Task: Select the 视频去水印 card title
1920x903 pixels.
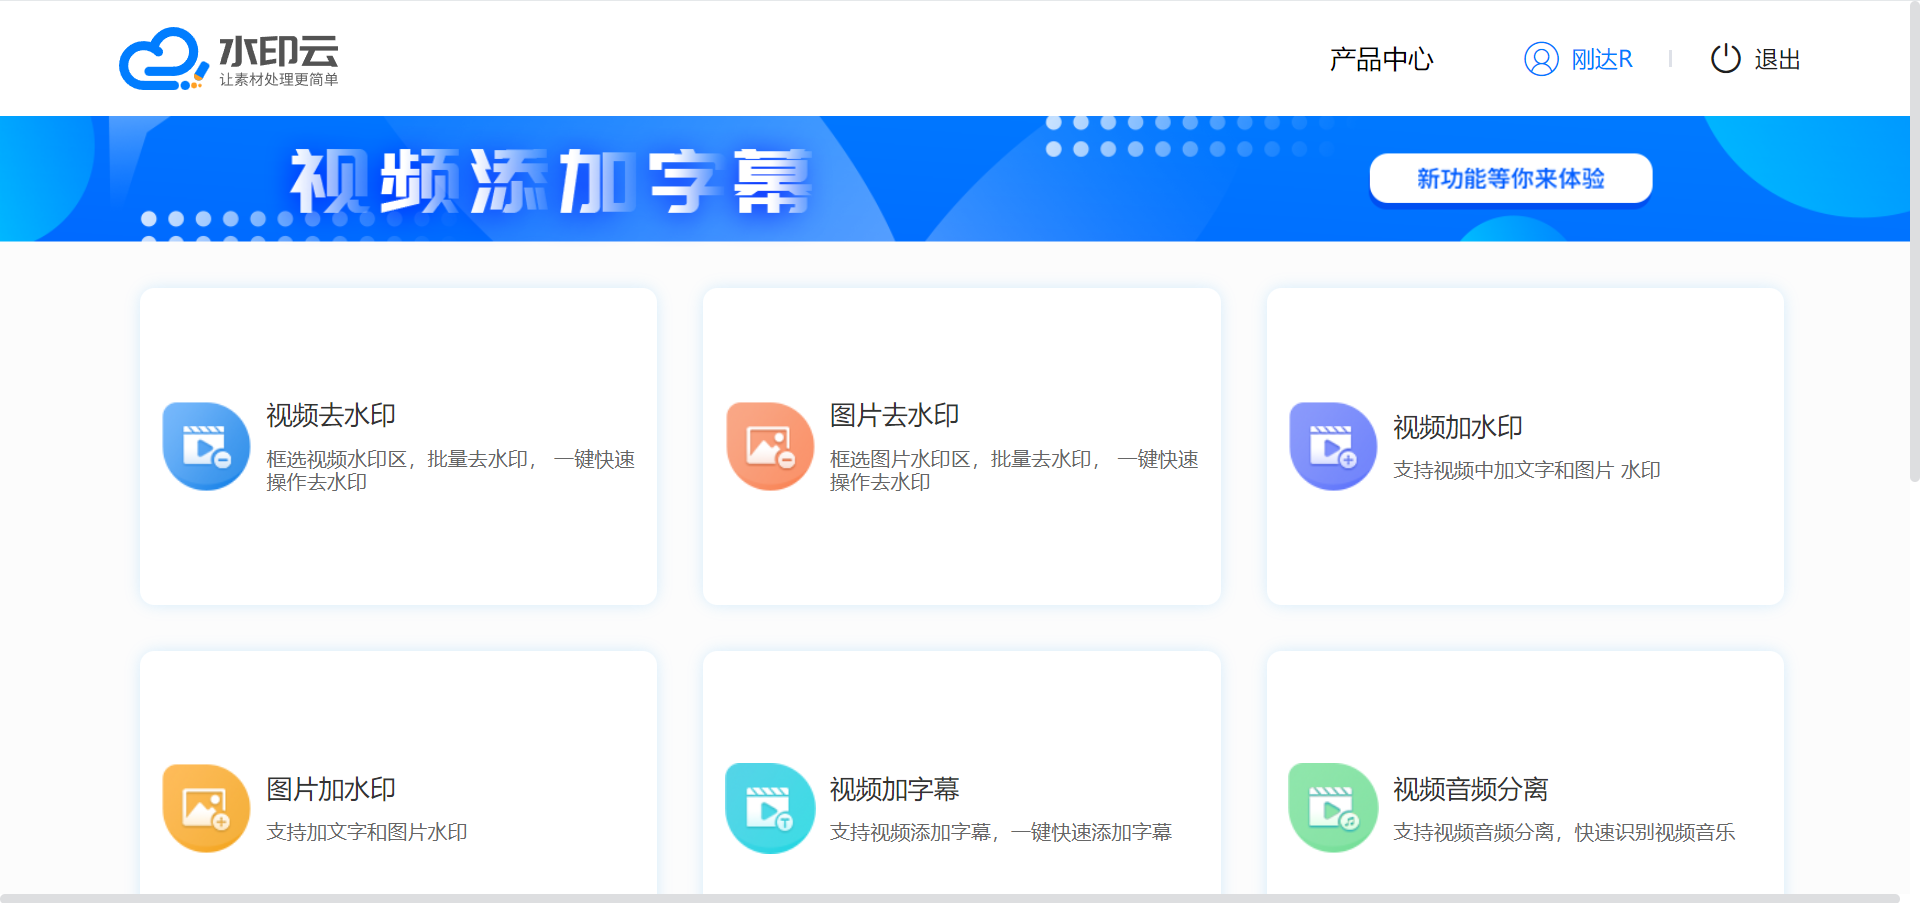Action: 331,415
